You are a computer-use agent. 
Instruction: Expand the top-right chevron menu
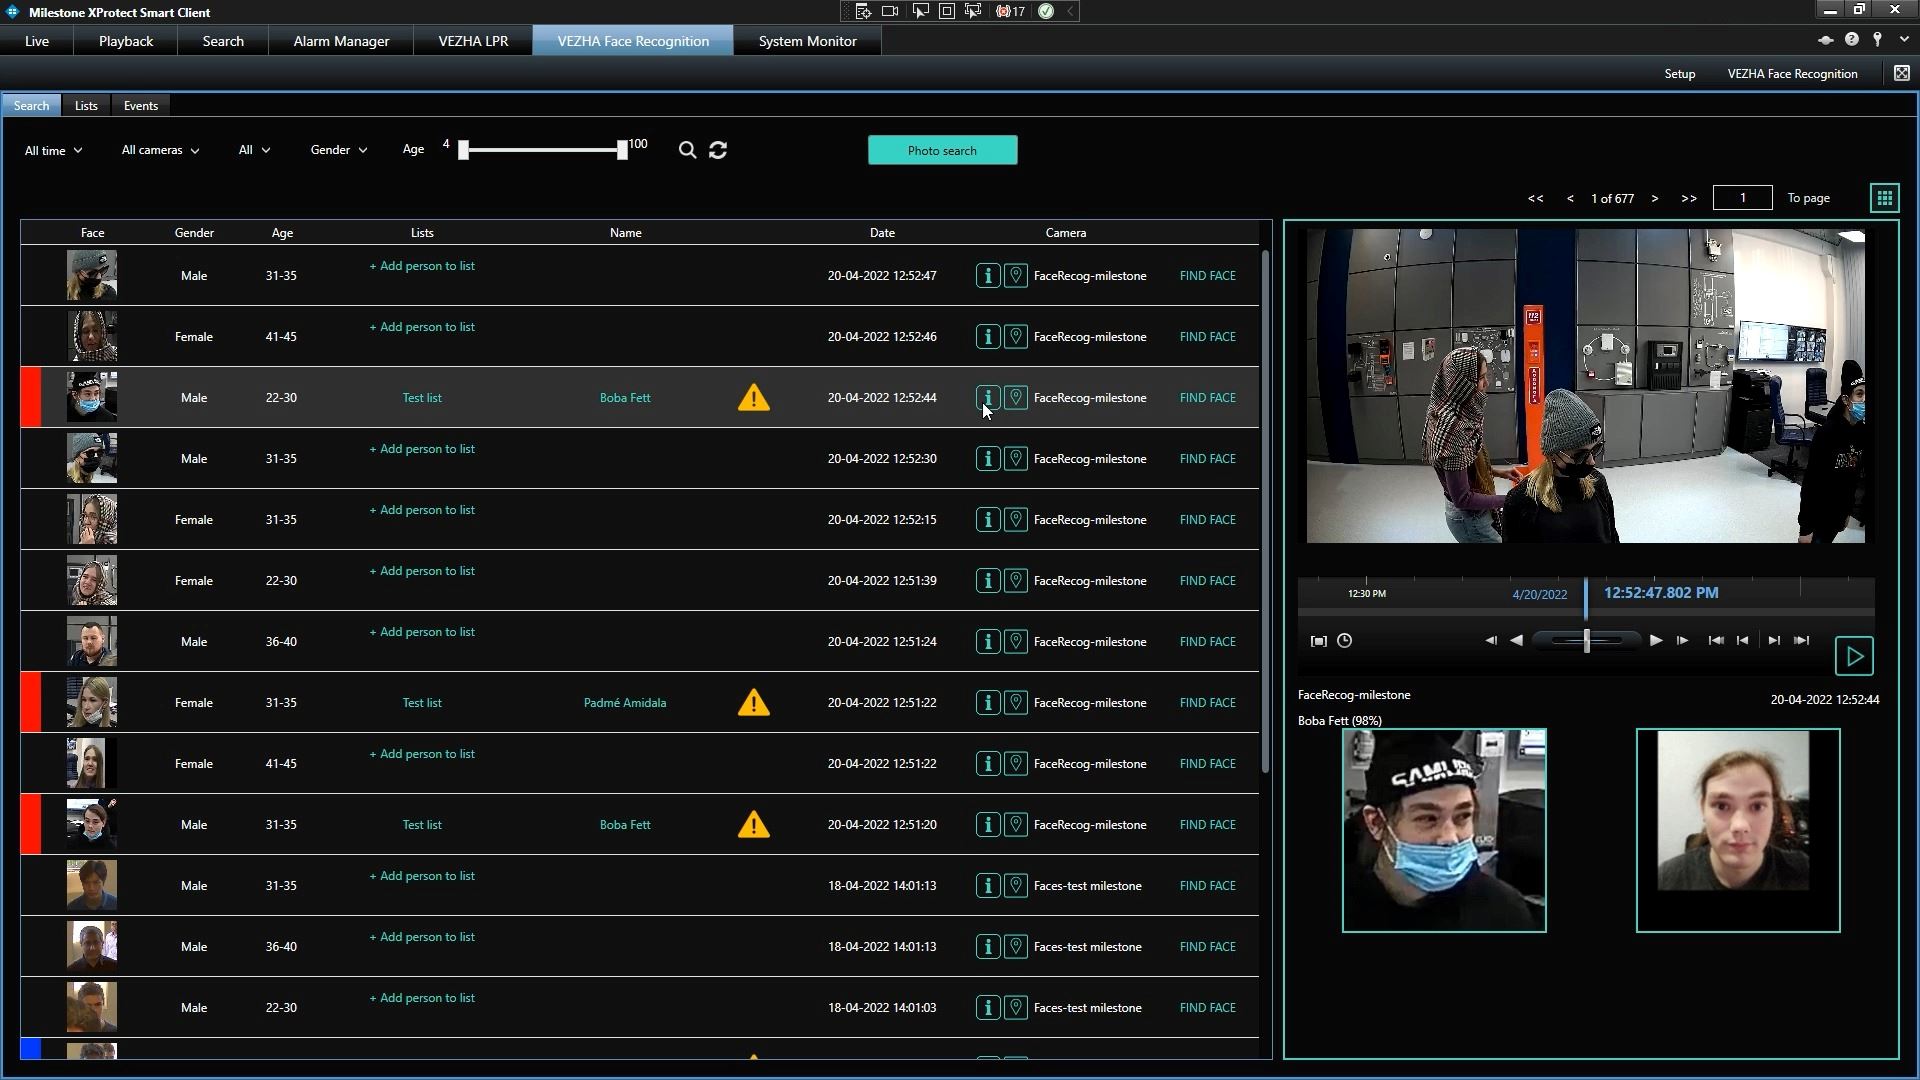pos(1904,39)
